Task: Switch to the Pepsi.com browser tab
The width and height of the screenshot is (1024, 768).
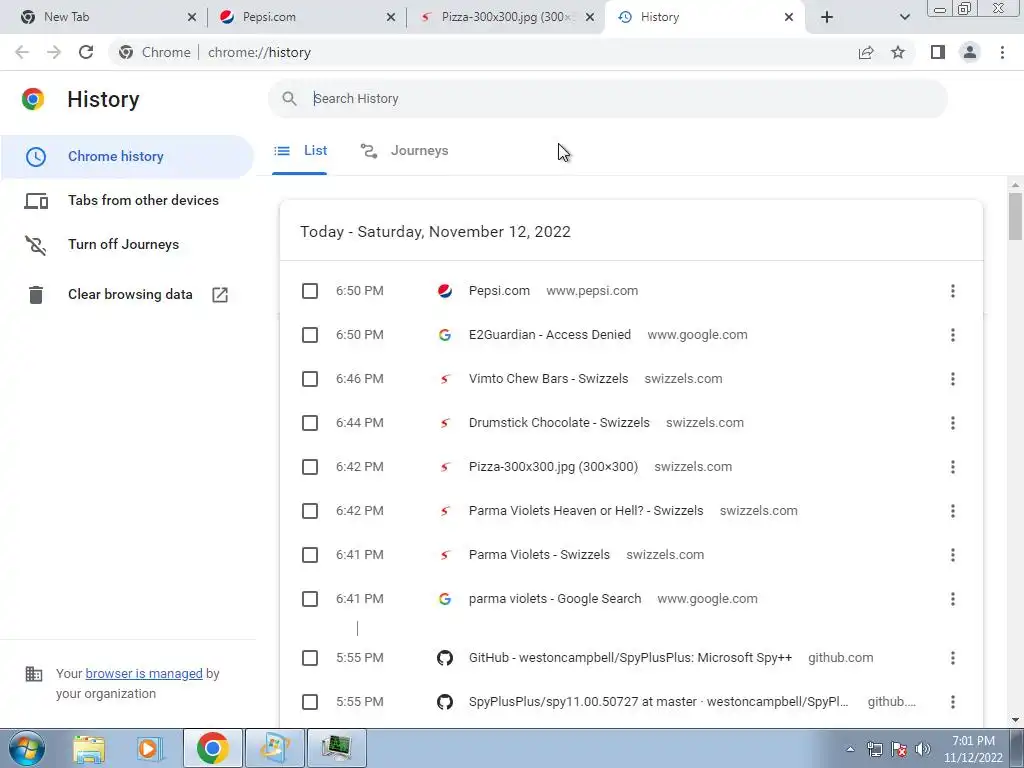Action: (x=307, y=17)
